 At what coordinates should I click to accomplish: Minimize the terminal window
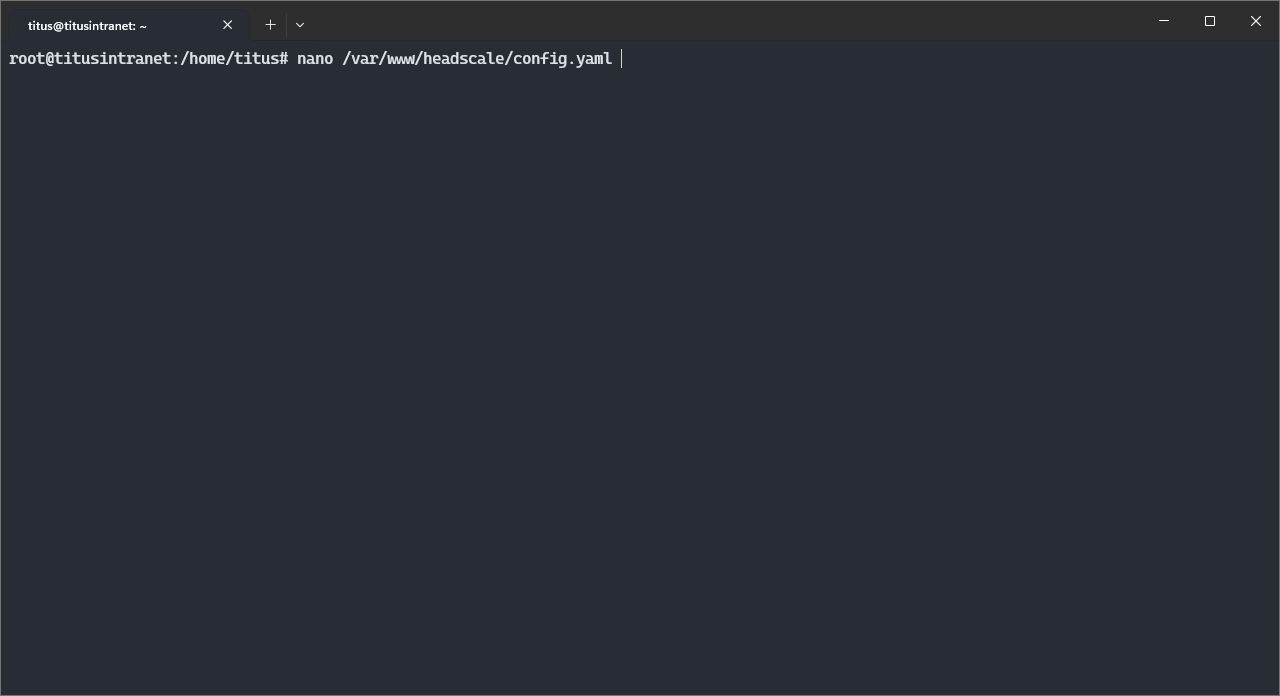point(1164,21)
